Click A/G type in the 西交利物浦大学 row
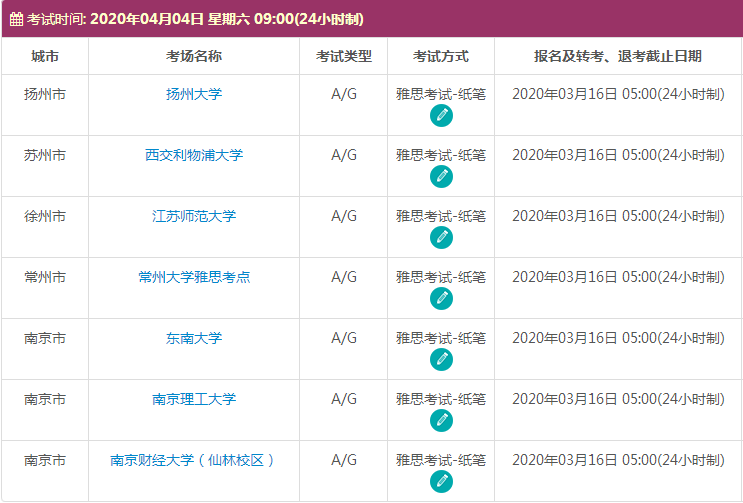The width and height of the screenshot is (743, 503). (x=344, y=155)
